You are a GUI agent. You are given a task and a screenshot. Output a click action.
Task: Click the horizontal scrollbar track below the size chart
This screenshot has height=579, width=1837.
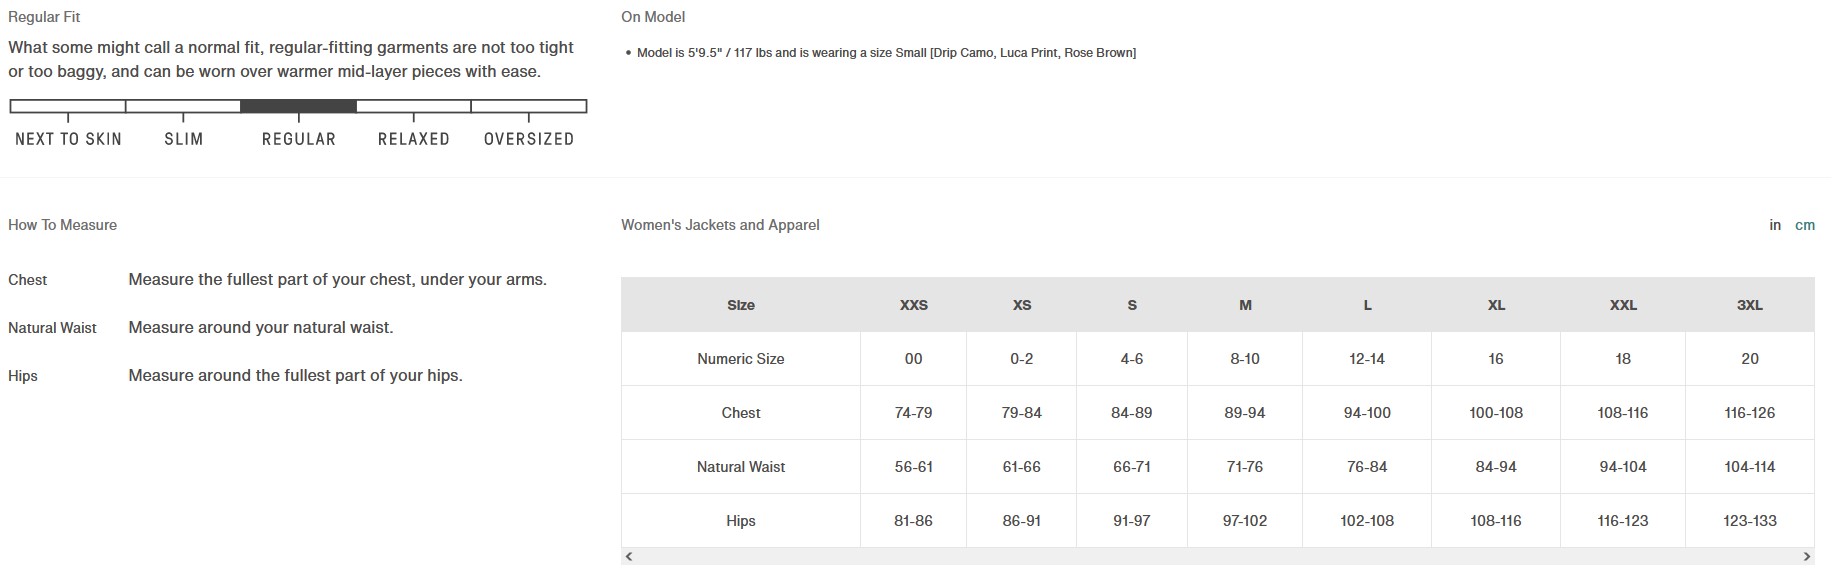(x=1217, y=557)
